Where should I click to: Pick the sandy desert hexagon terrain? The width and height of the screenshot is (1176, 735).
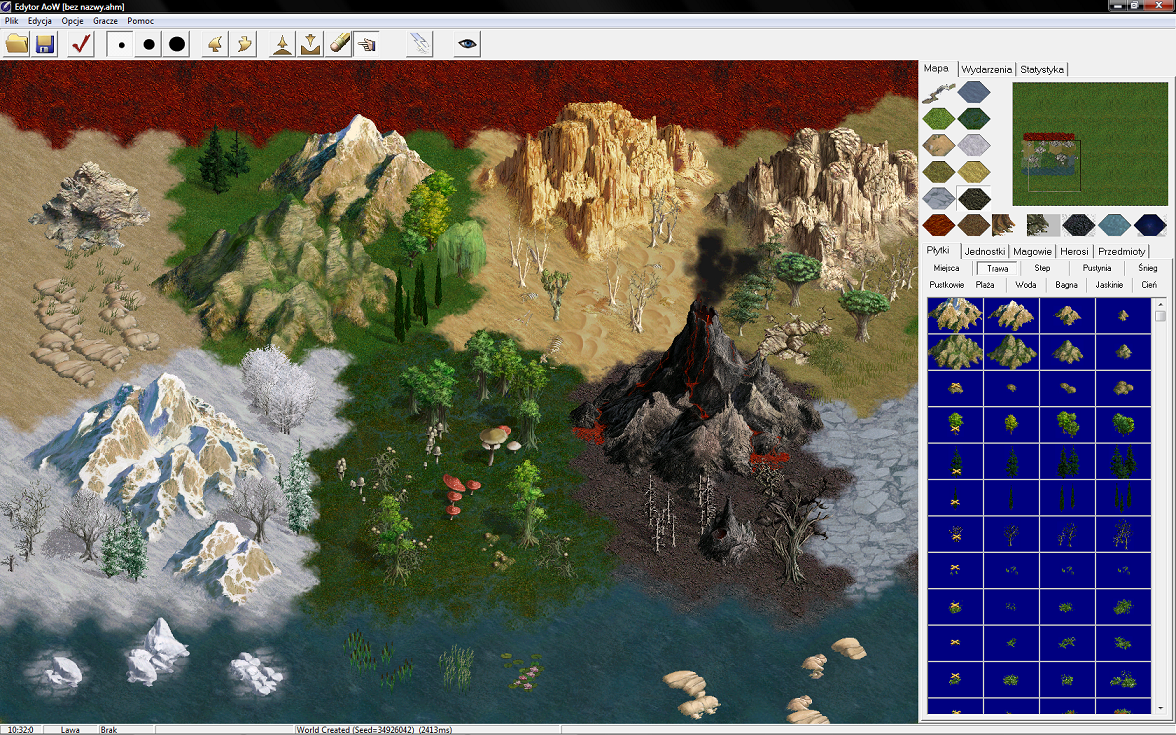[x=939, y=145]
